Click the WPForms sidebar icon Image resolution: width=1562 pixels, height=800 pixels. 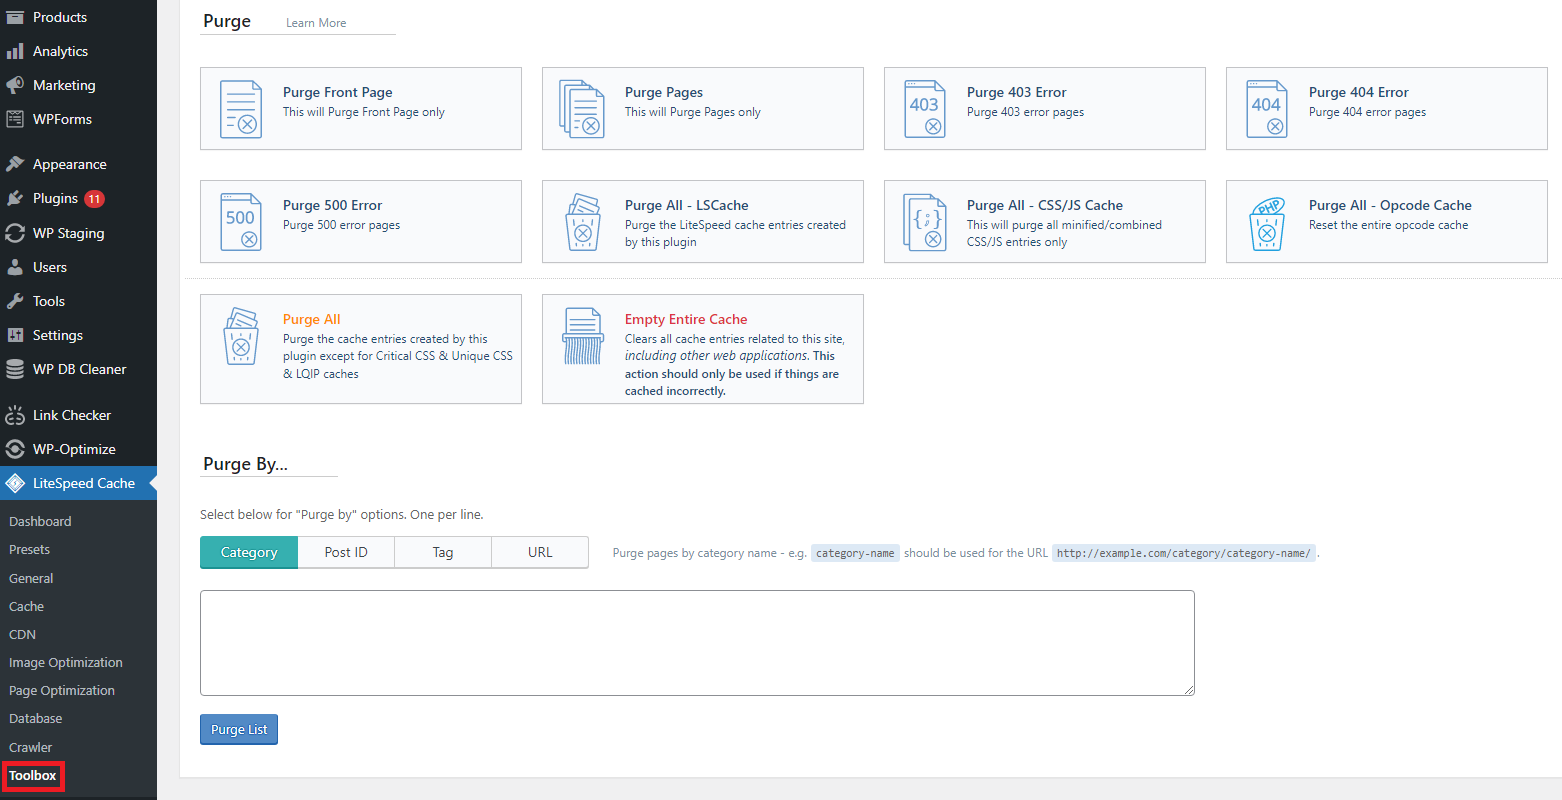click(x=16, y=119)
